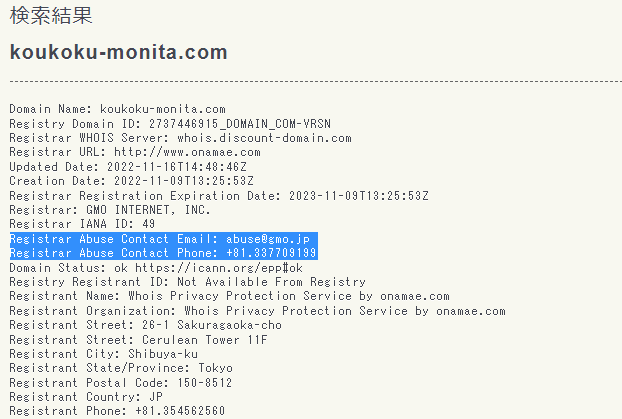This screenshot has height=419, width=622.
Task: Click the koukoku-monita.com bold title
Action: click(118, 52)
